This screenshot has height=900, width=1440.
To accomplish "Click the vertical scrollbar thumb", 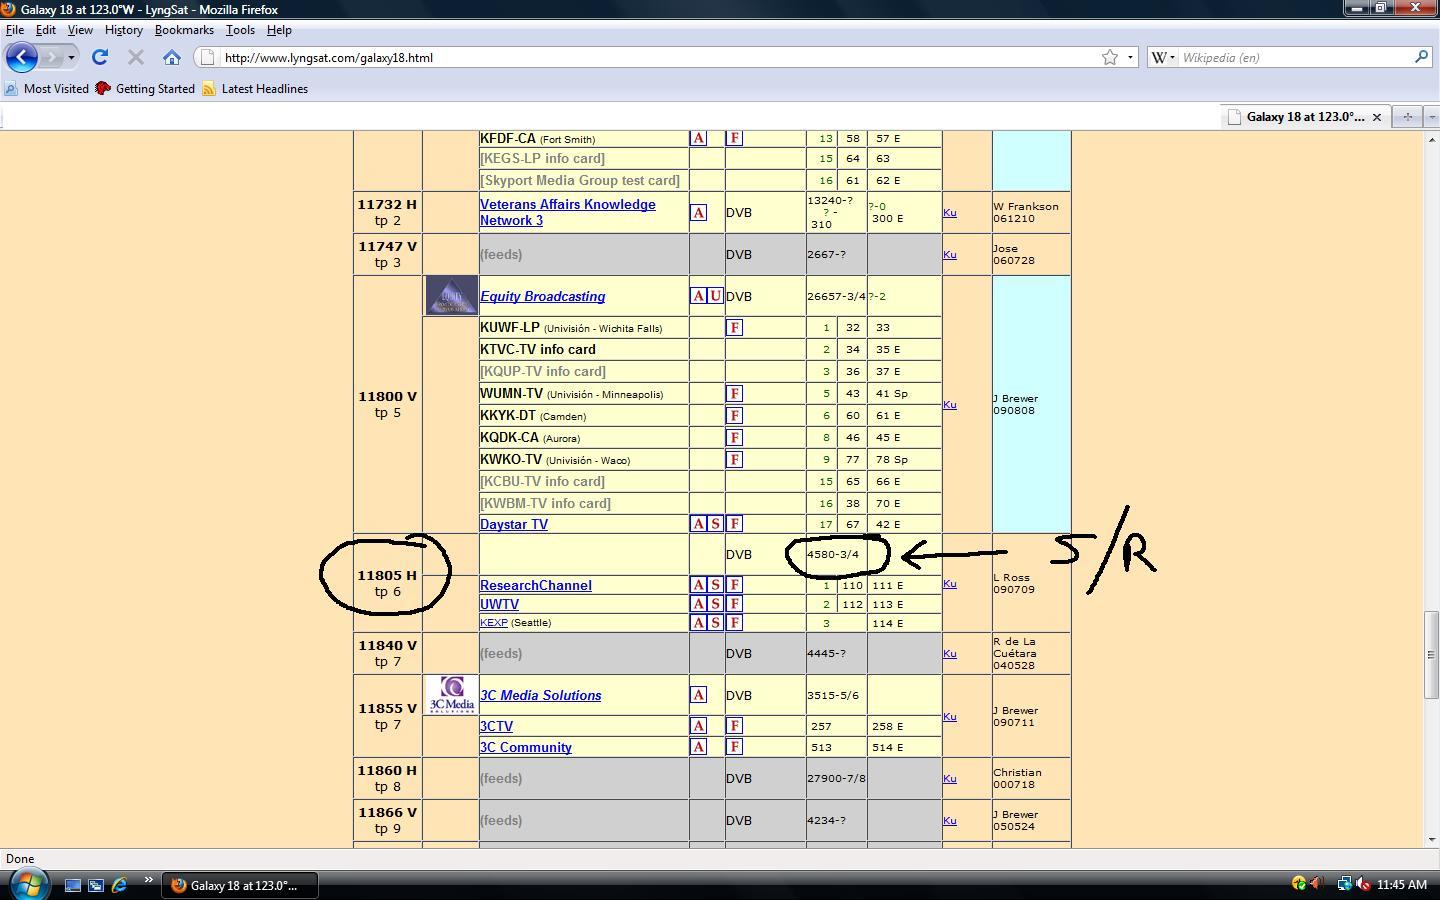I will [1430, 655].
